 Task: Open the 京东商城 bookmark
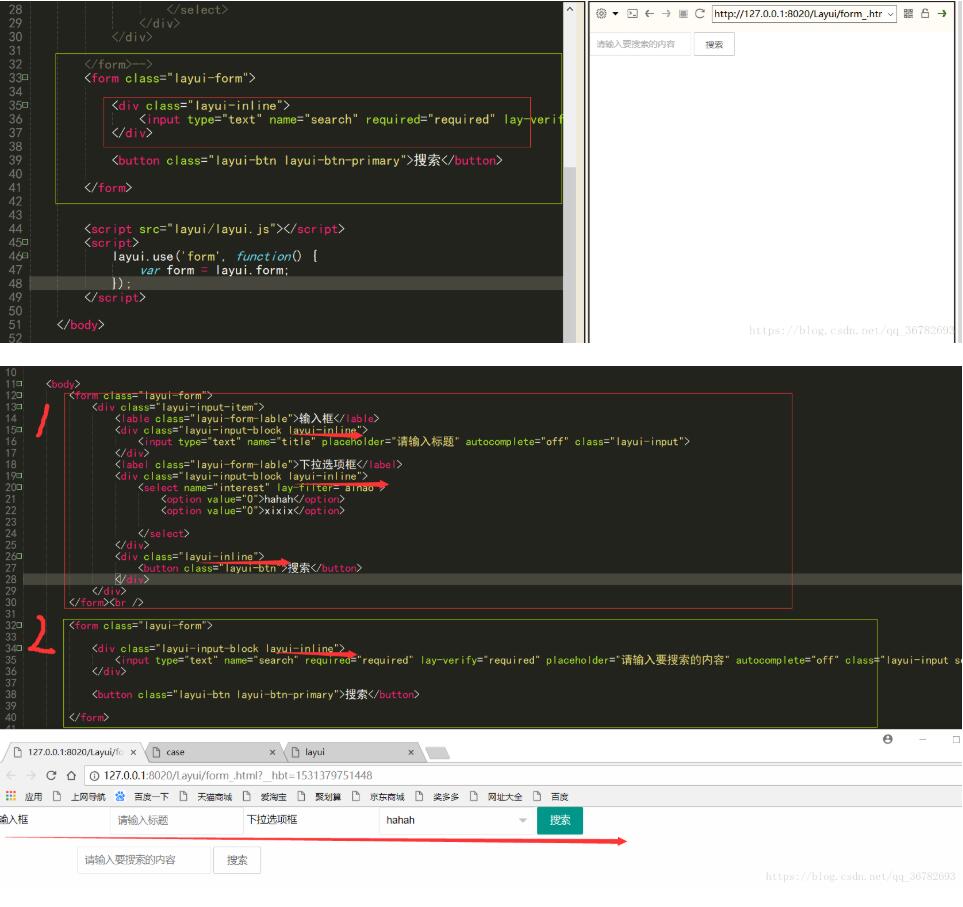pos(378,796)
